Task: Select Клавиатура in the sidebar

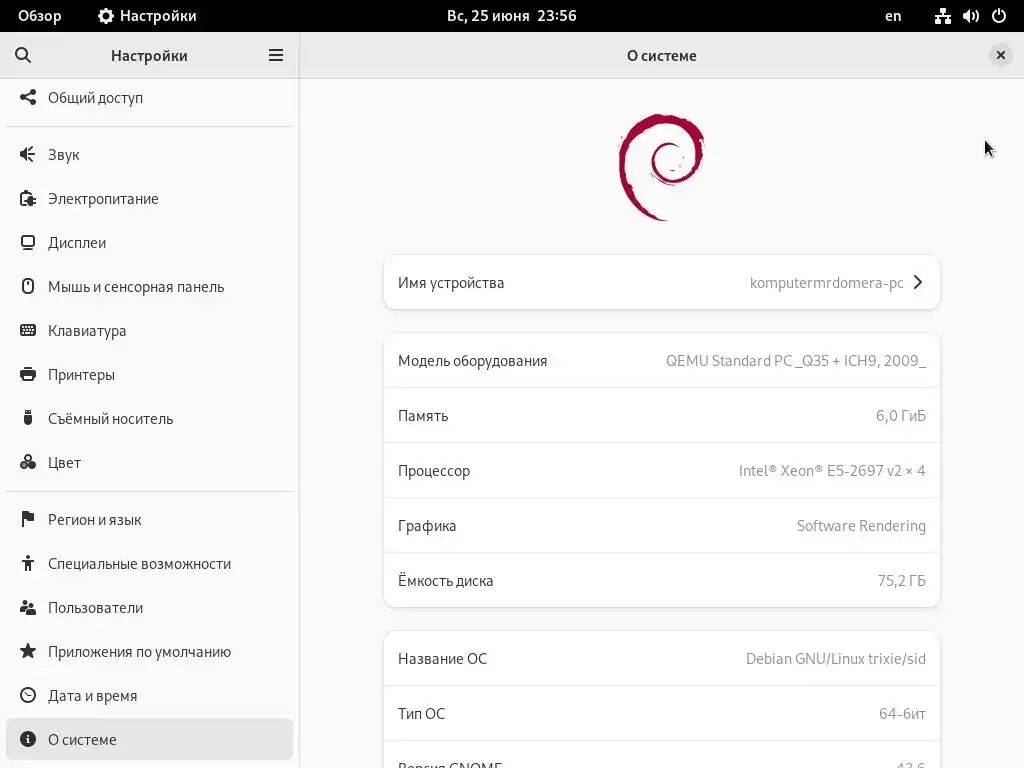Action: (x=150, y=330)
